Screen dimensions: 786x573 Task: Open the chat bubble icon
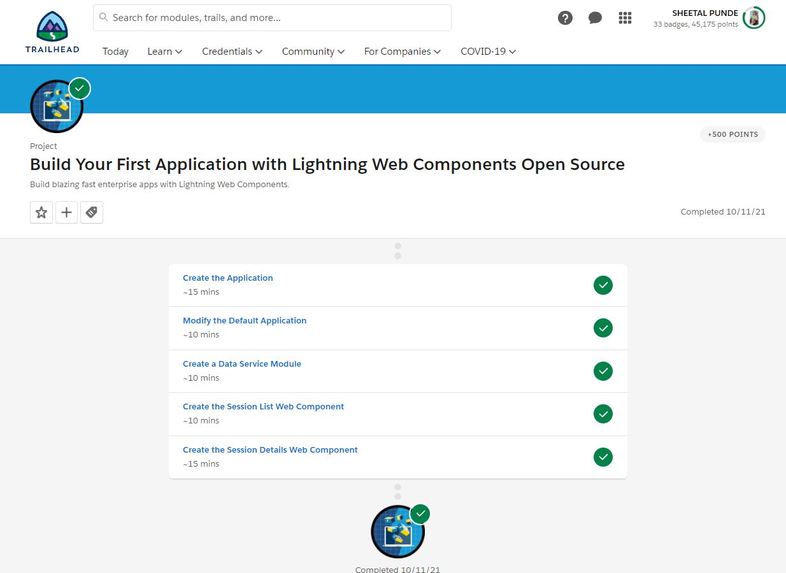tap(595, 18)
